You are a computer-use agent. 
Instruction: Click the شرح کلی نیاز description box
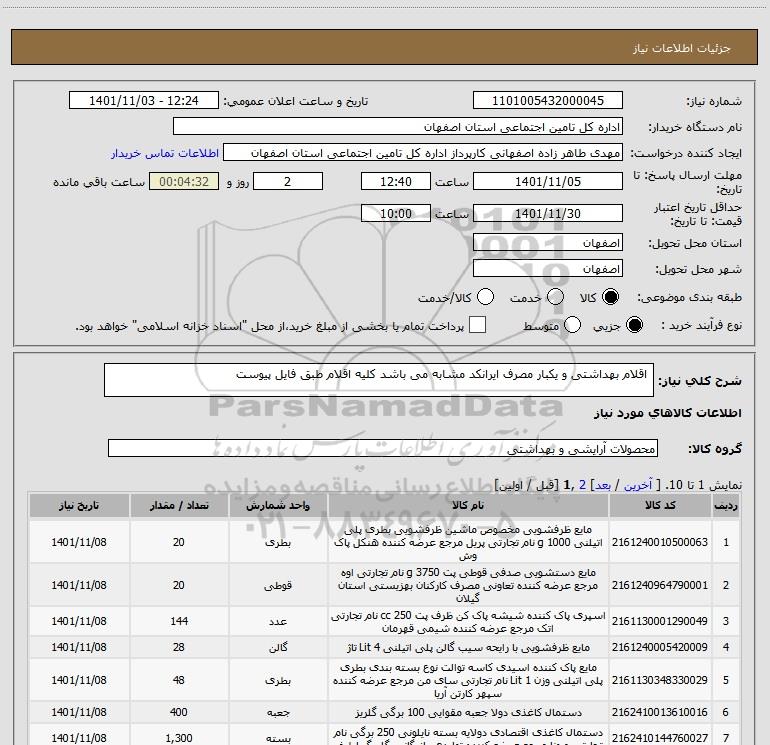[x=379, y=380]
